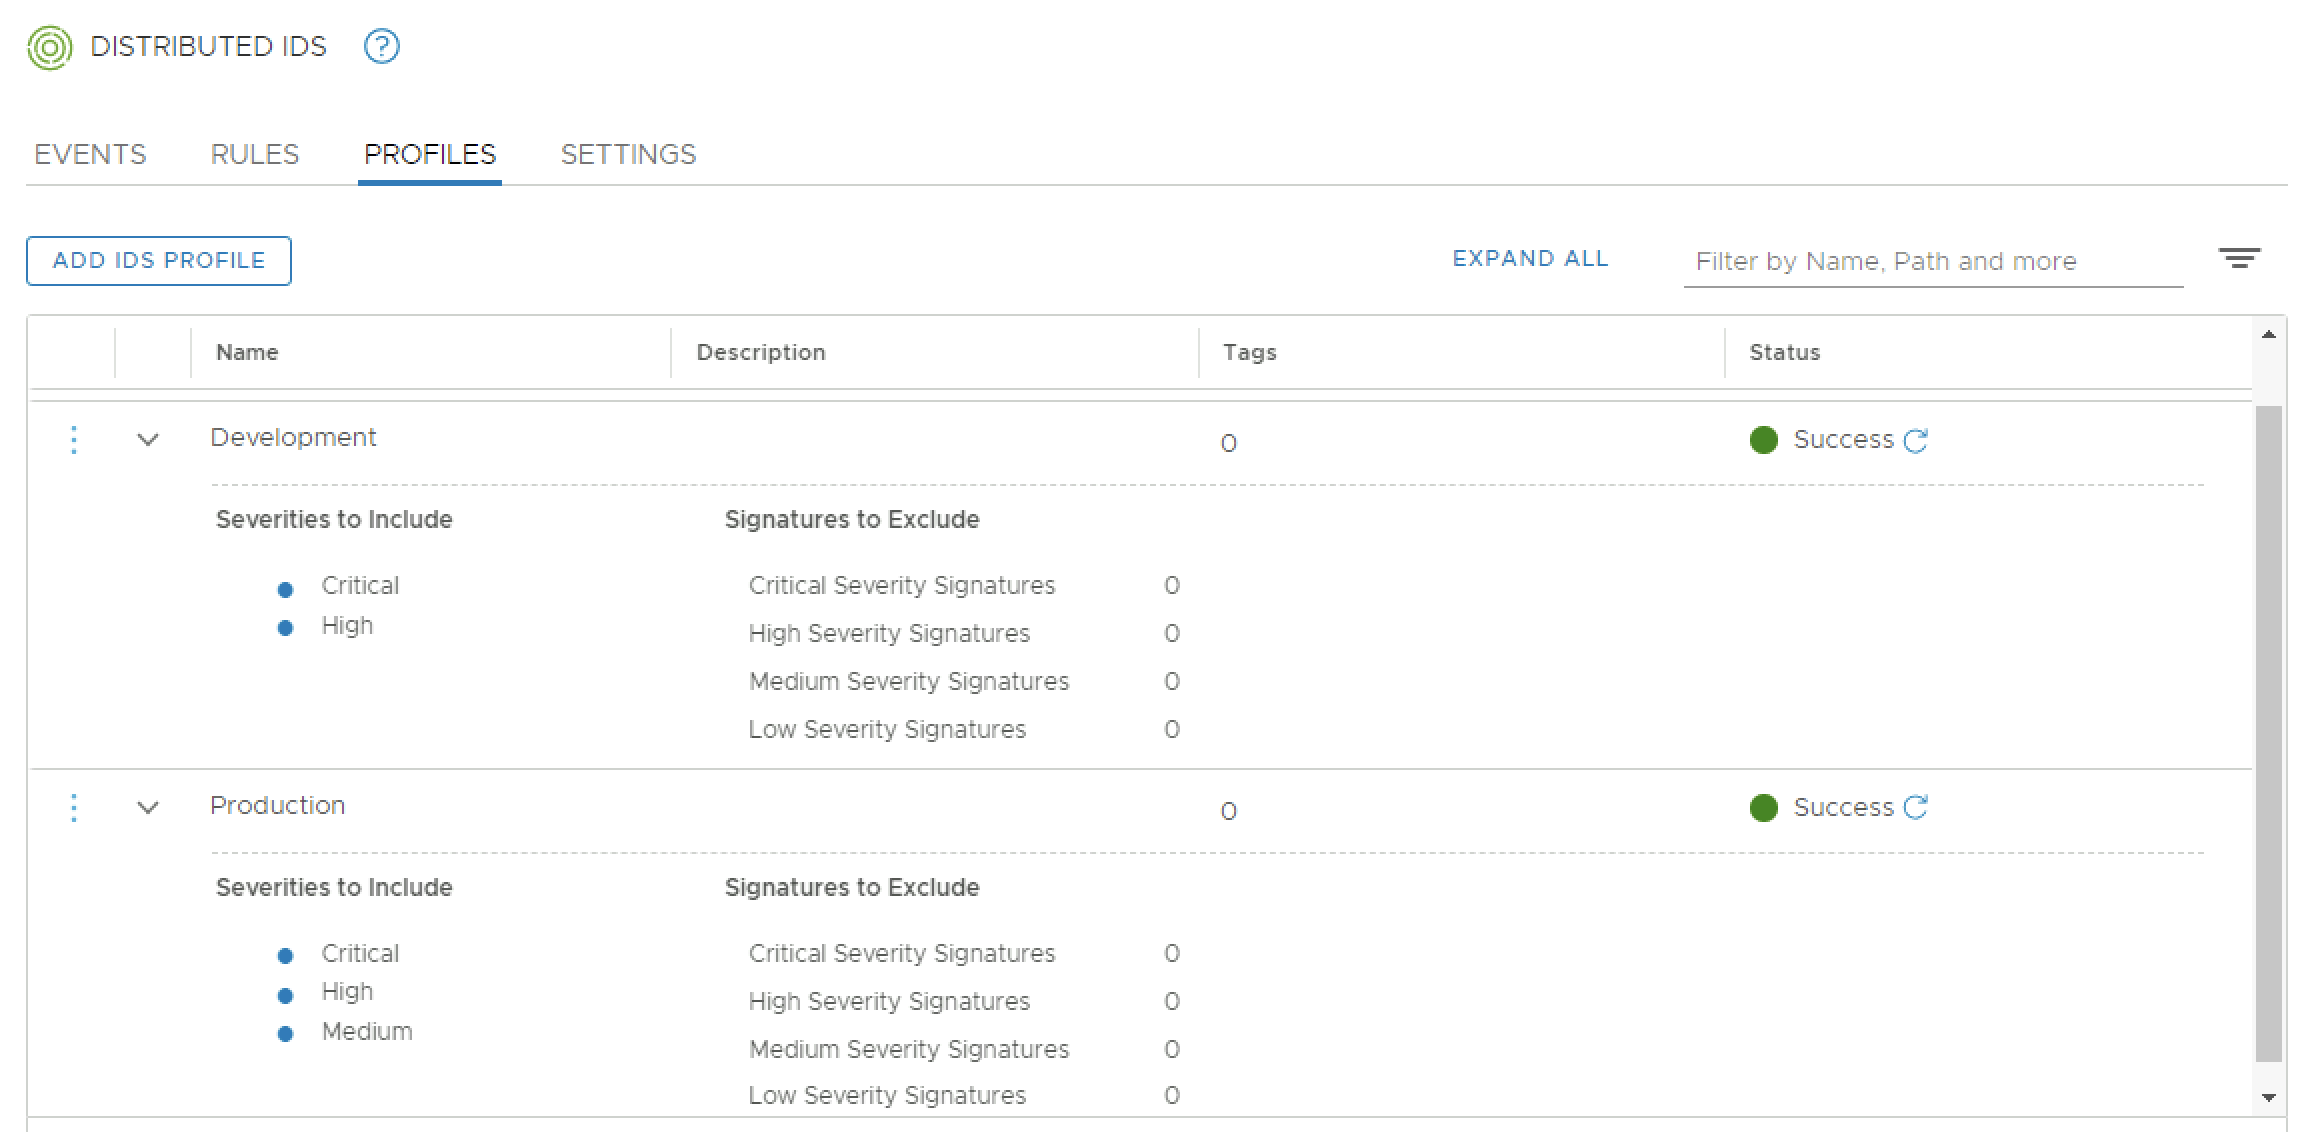Open the SETTINGS tab
Screen dimensions: 2298x1132
point(628,154)
